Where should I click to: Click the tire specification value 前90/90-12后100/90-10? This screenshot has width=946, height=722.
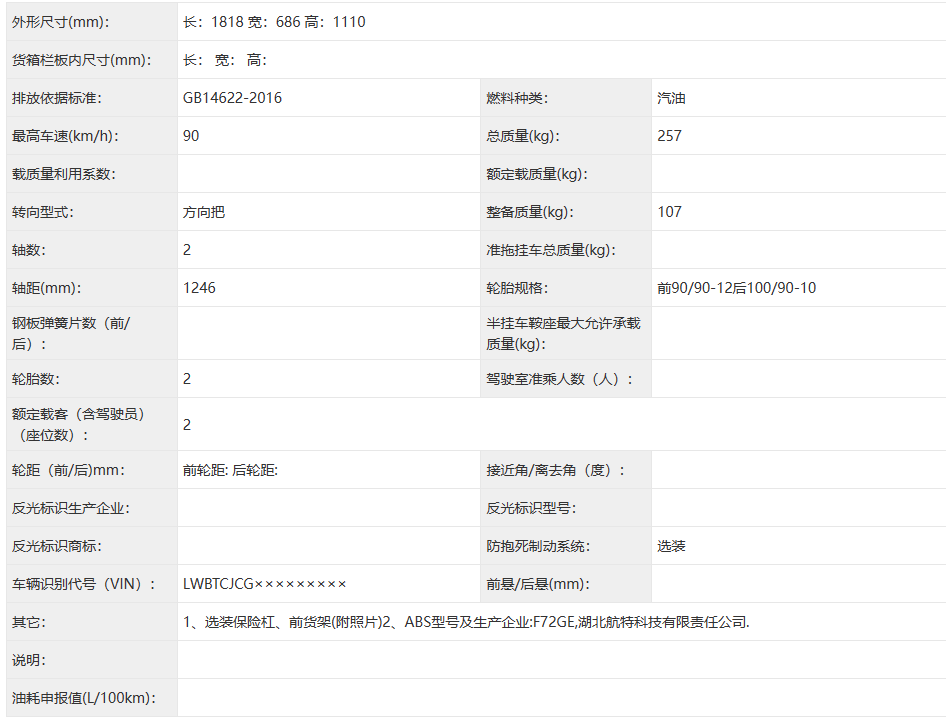click(737, 288)
